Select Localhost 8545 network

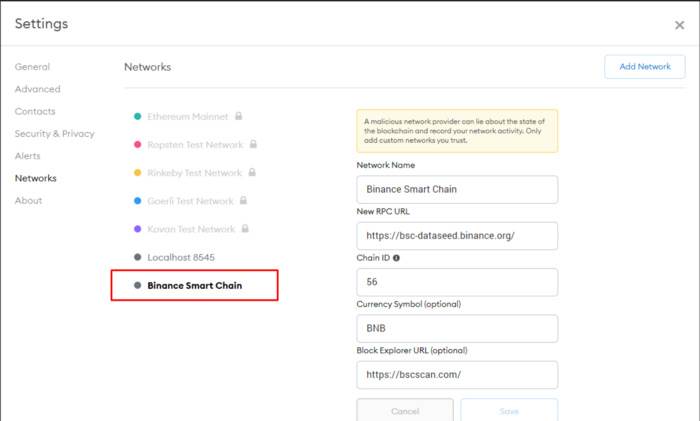(181, 257)
